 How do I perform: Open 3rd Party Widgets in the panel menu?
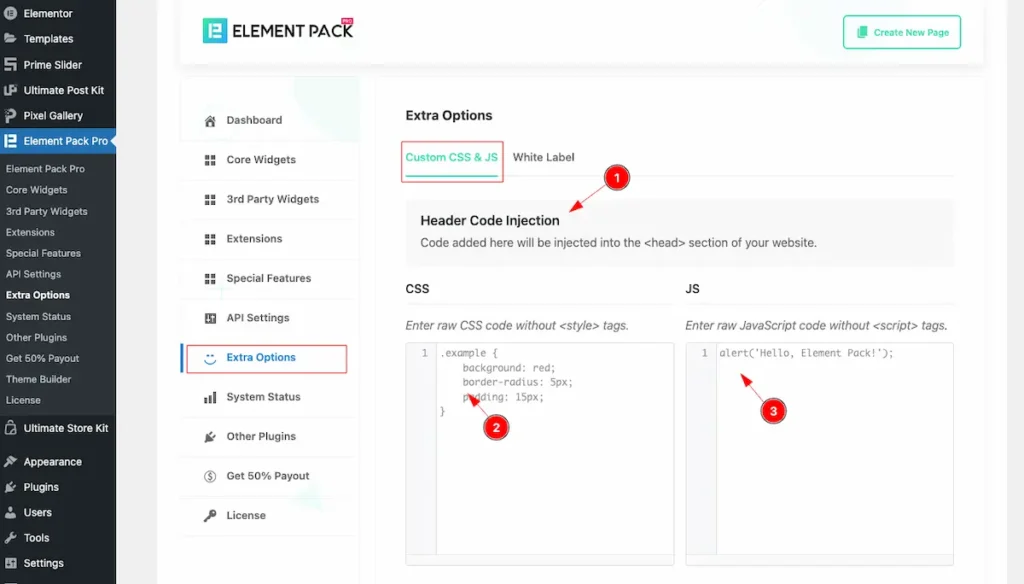pos(272,199)
